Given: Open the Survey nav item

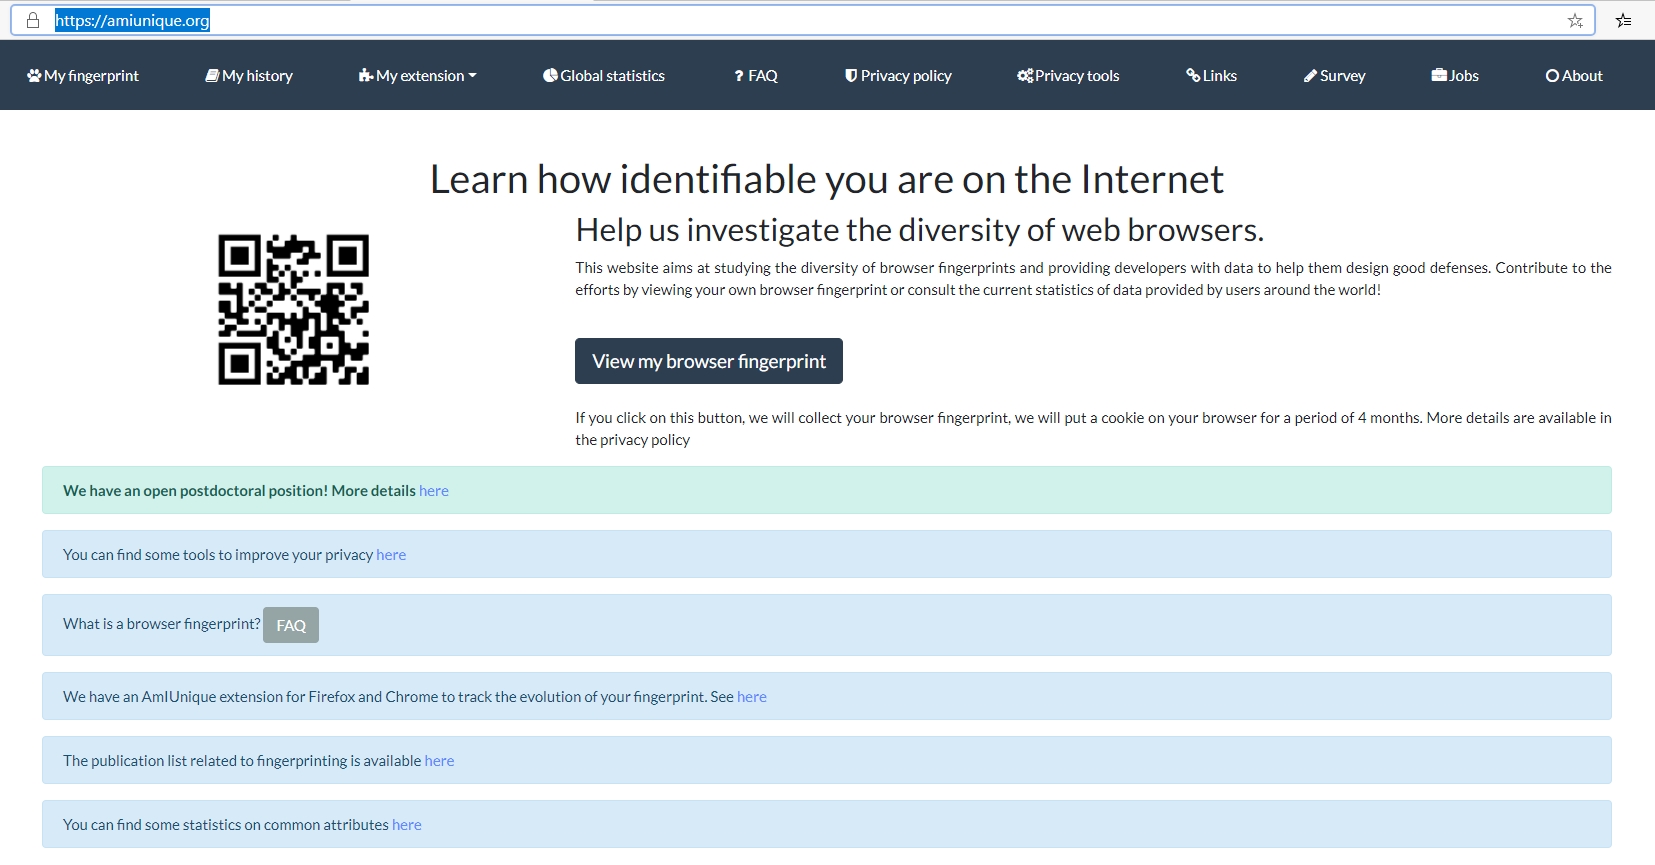Looking at the screenshot, I should point(1334,76).
